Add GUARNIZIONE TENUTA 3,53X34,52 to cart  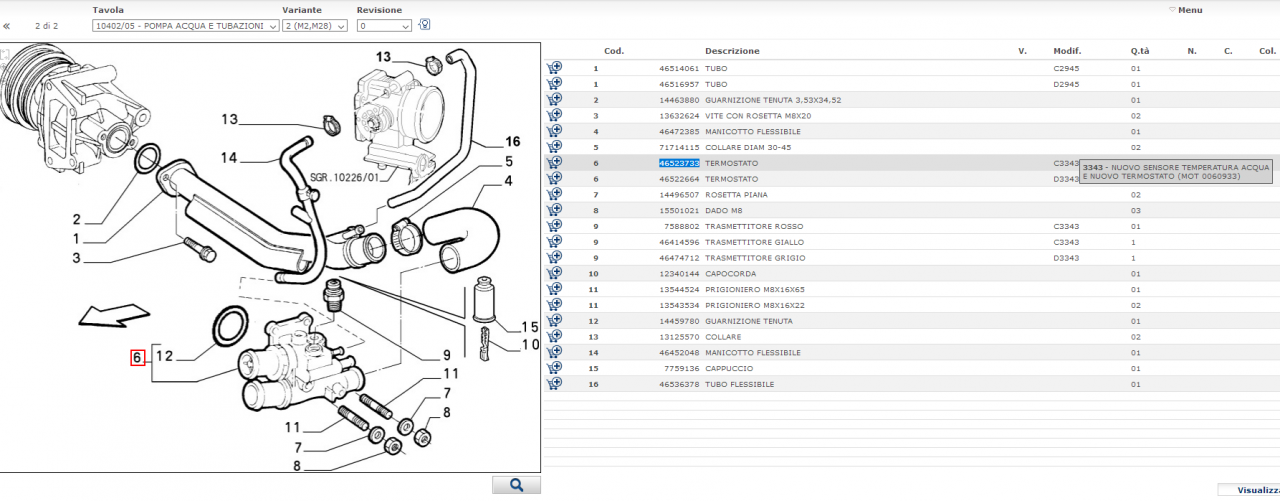pyautogui.click(x=554, y=100)
